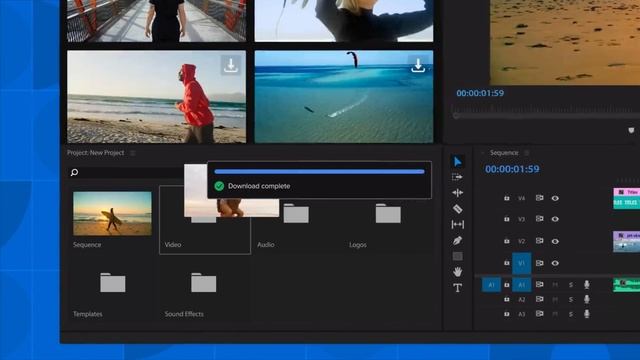
Task: Toggle sync lock on track V2
Action: pyautogui.click(x=539, y=241)
